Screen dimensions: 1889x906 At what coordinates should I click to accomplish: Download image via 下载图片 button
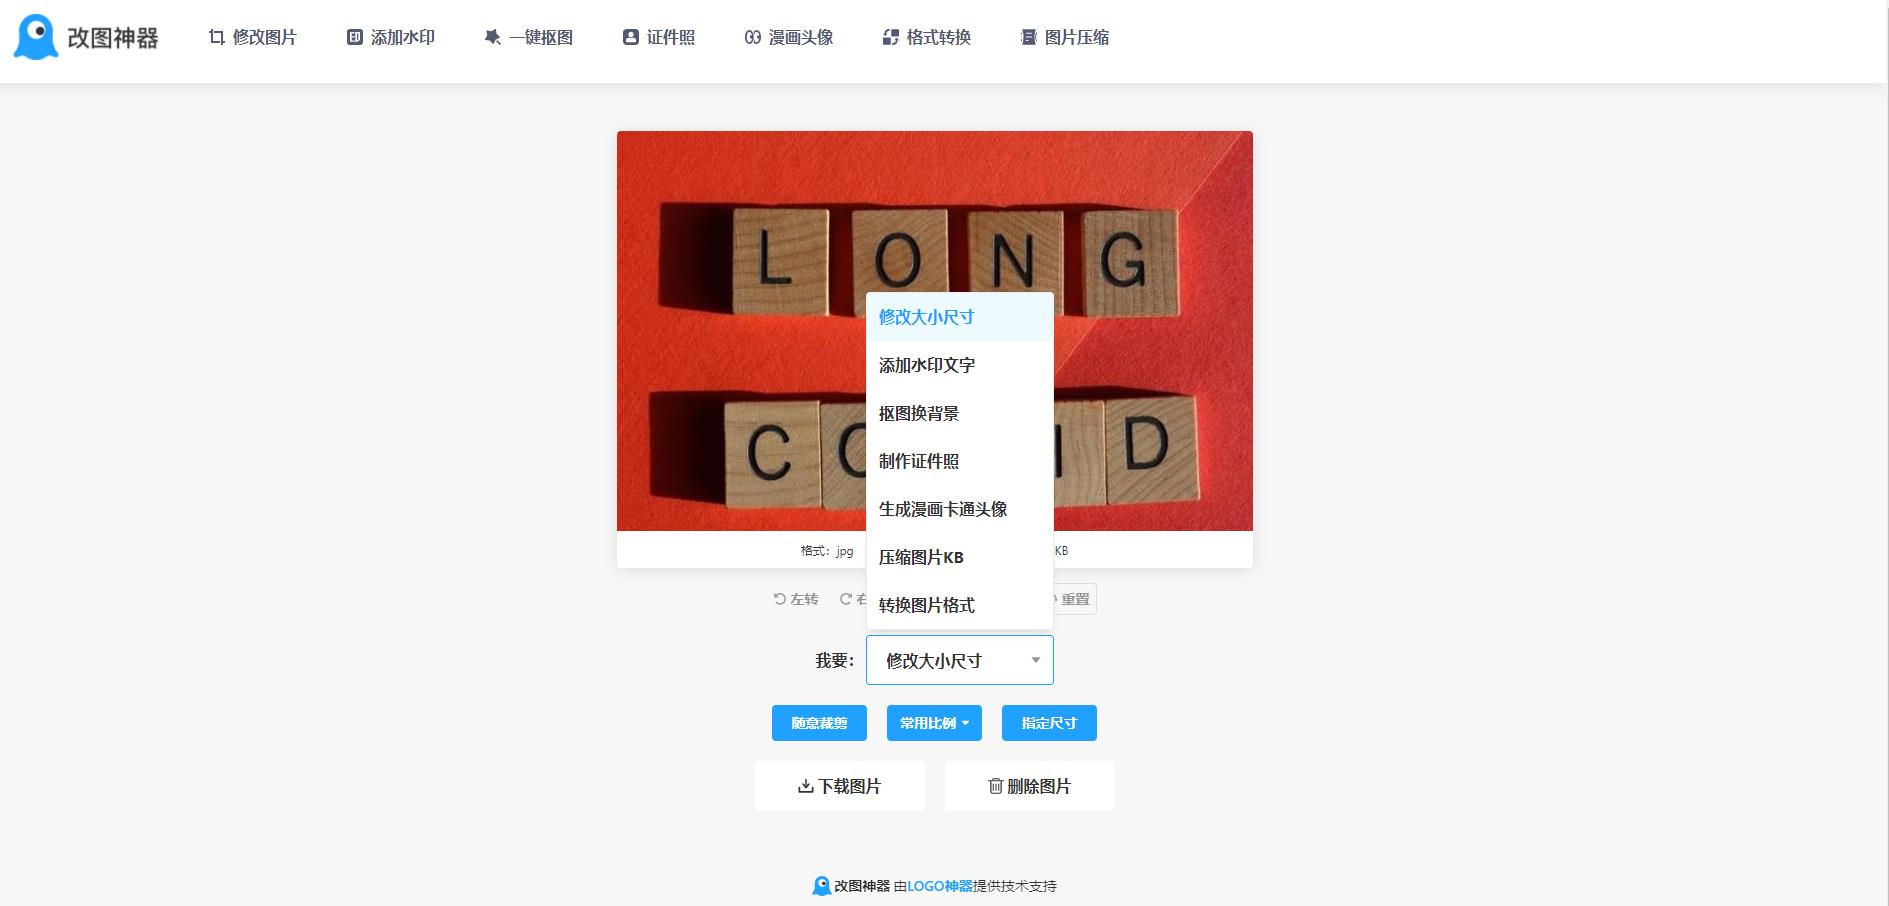(x=840, y=786)
